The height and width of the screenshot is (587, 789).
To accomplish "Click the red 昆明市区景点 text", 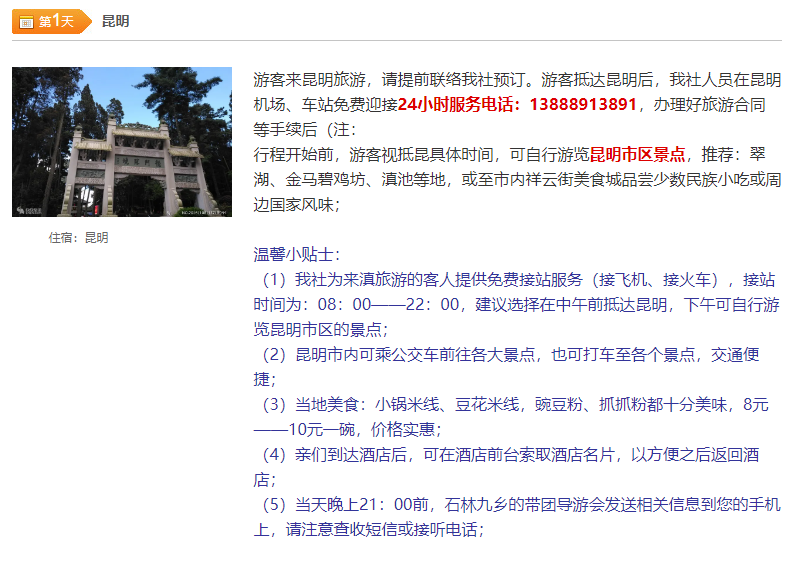I will tap(637, 154).
